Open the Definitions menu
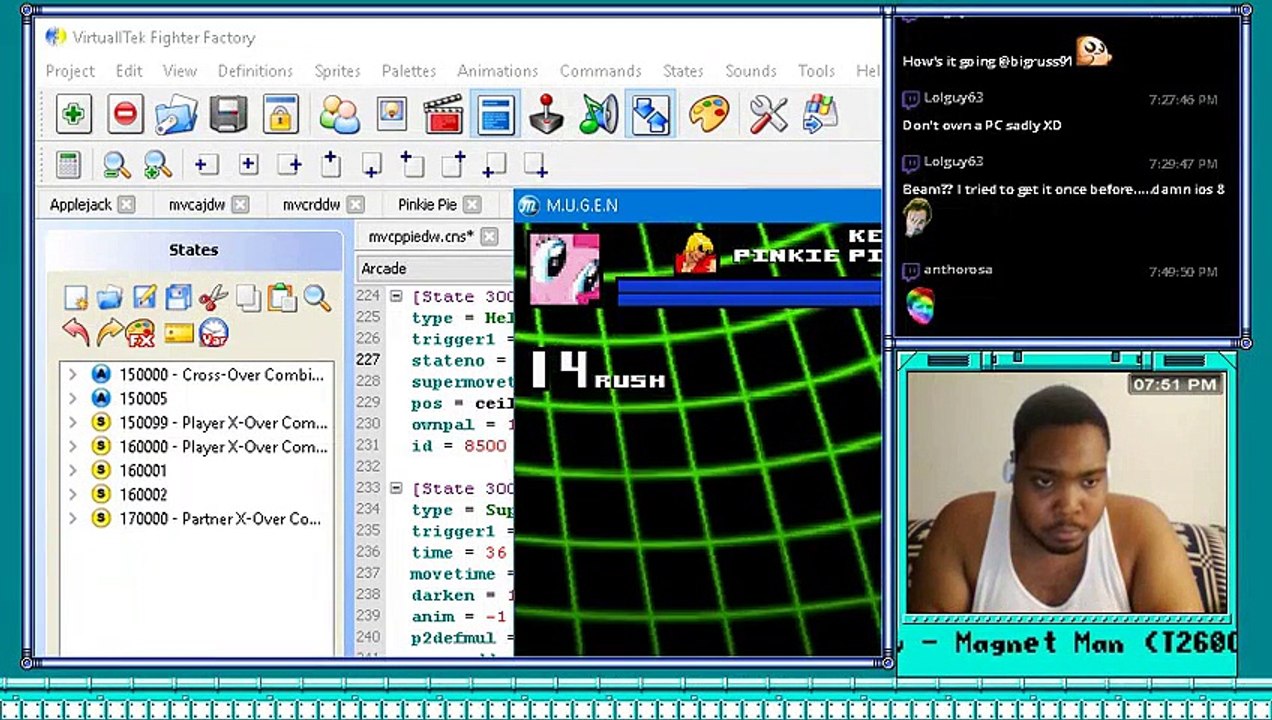This screenshot has height=720, width=1272. (255, 71)
